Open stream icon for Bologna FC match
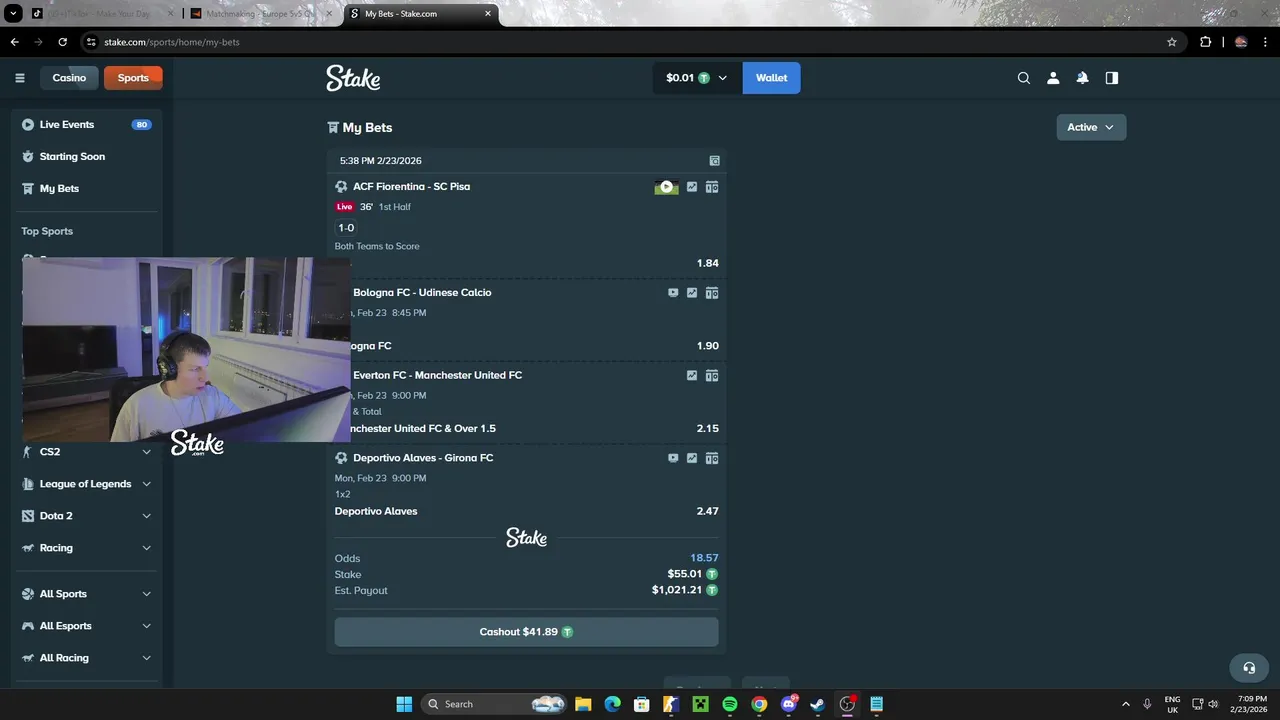1280x720 pixels. click(673, 293)
